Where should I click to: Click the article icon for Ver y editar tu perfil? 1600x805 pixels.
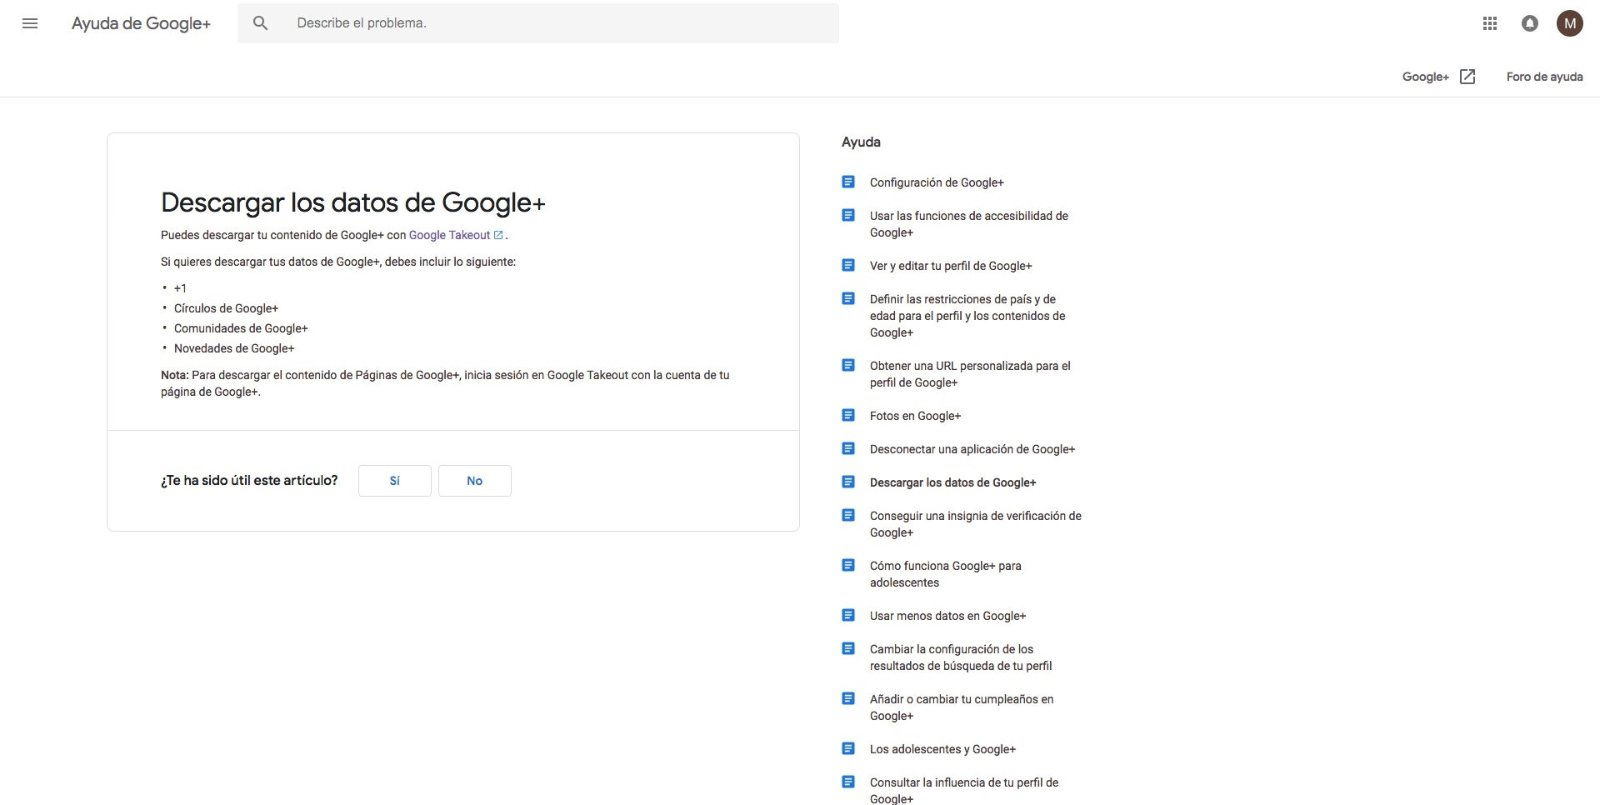pyautogui.click(x=848, y=265)
